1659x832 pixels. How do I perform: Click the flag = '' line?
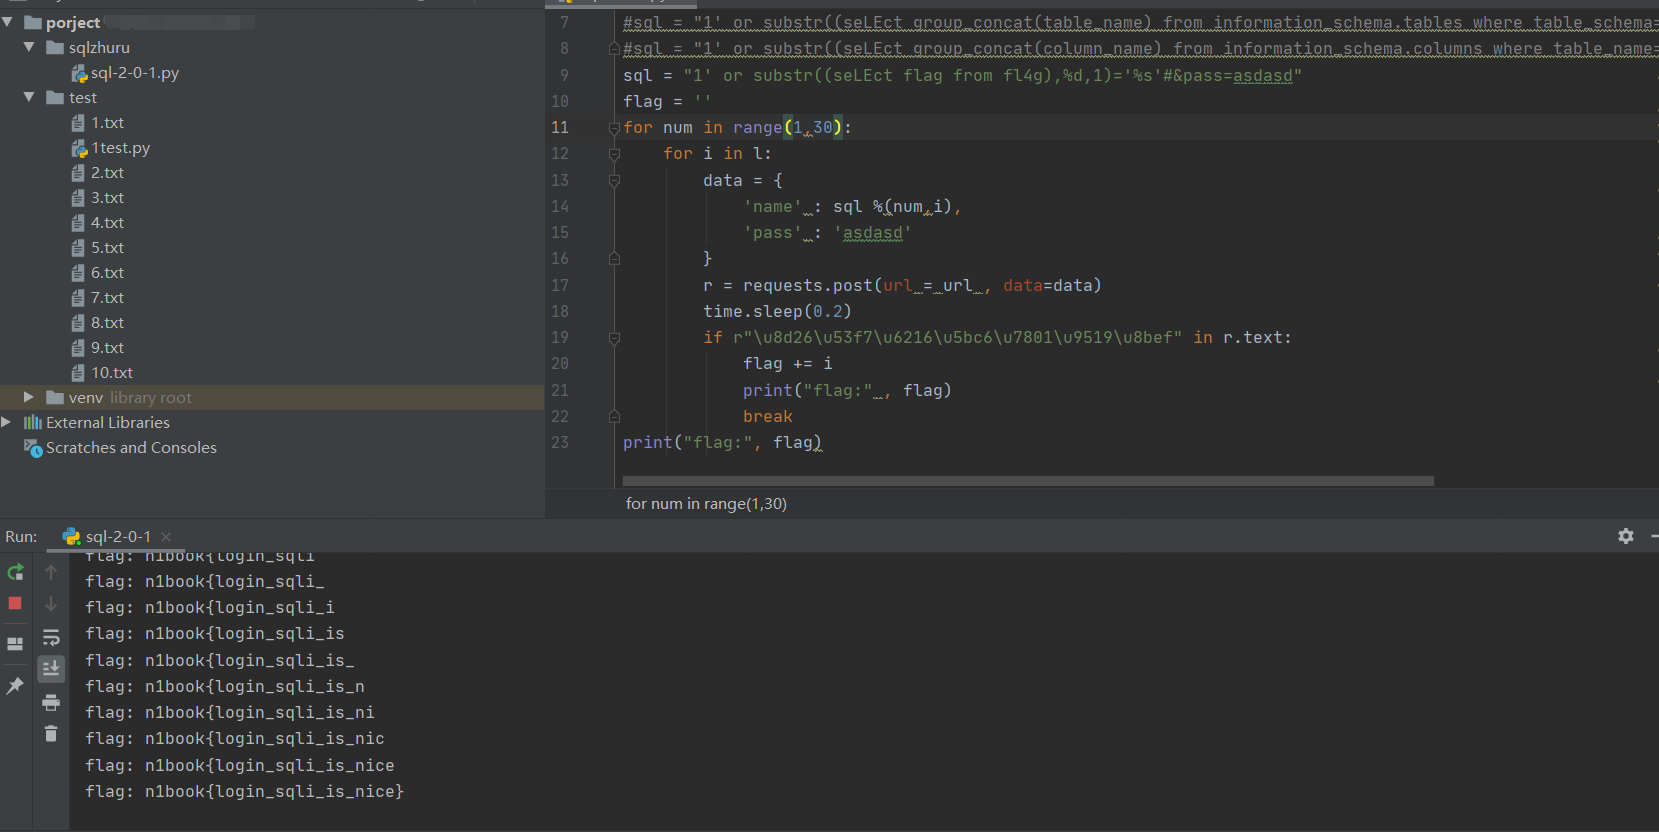coord(667,101)
